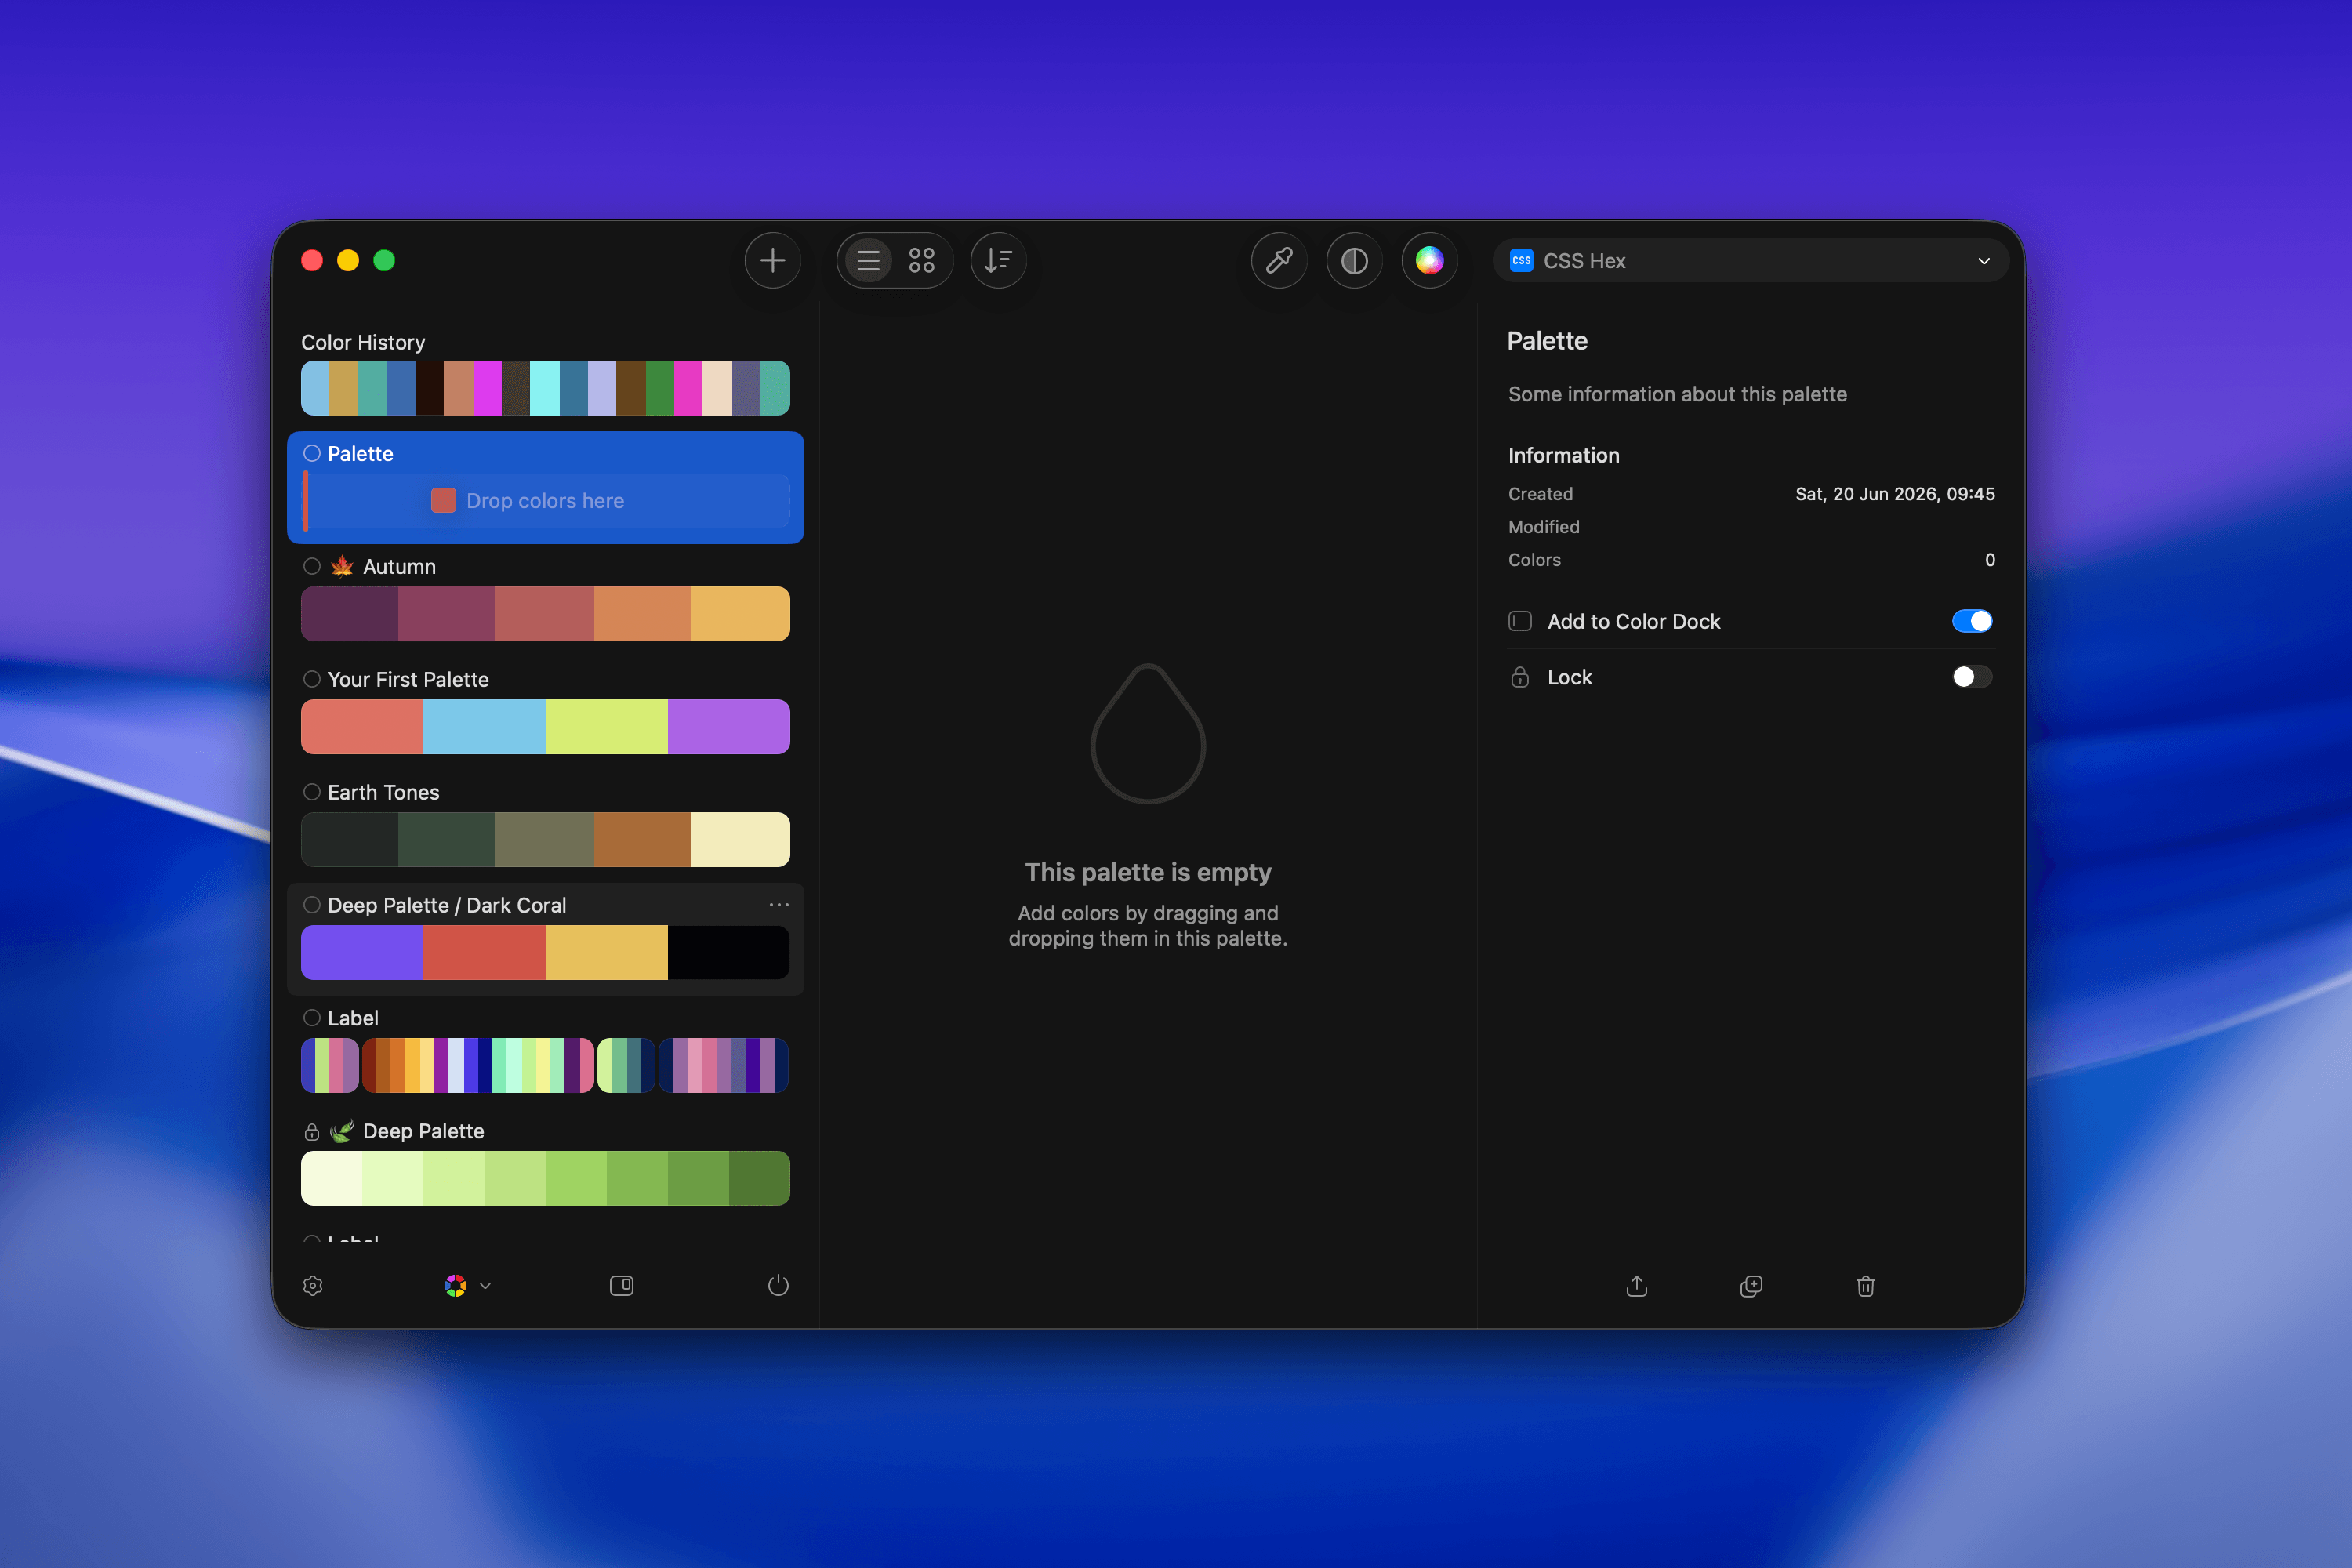The width and height of the screenshot is (2352, 1568).
Task: Click the leaf icon of Deep Palette
Action: click(x=342, y=1131)
